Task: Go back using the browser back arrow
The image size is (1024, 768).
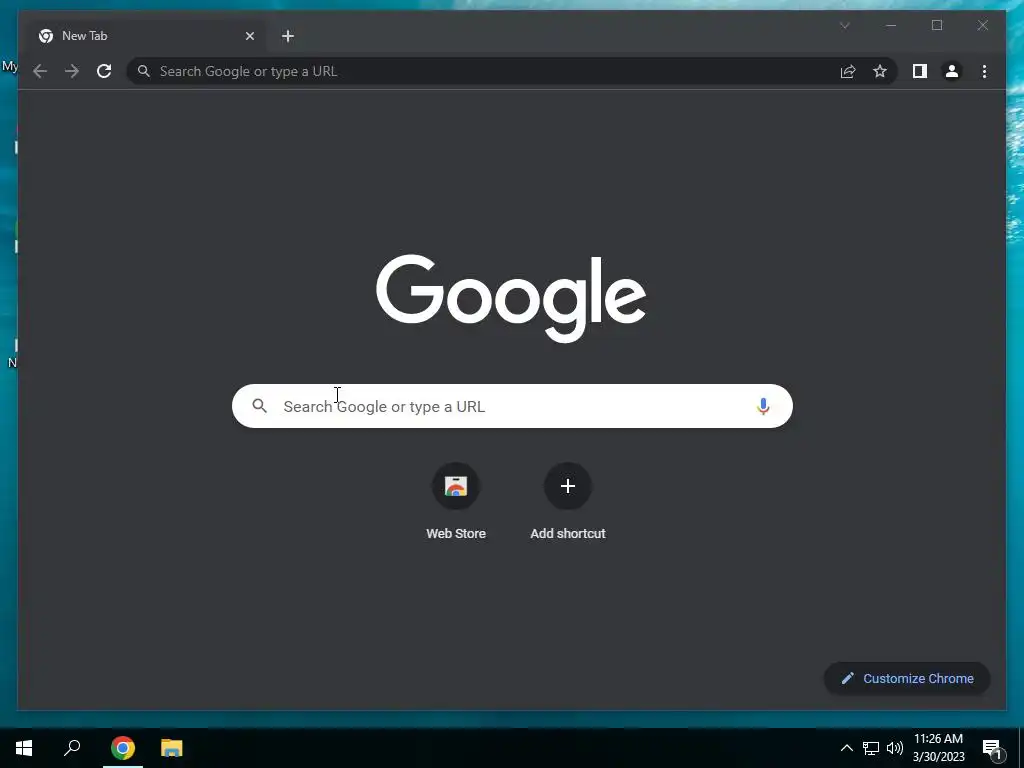Action: click(40, 71)
